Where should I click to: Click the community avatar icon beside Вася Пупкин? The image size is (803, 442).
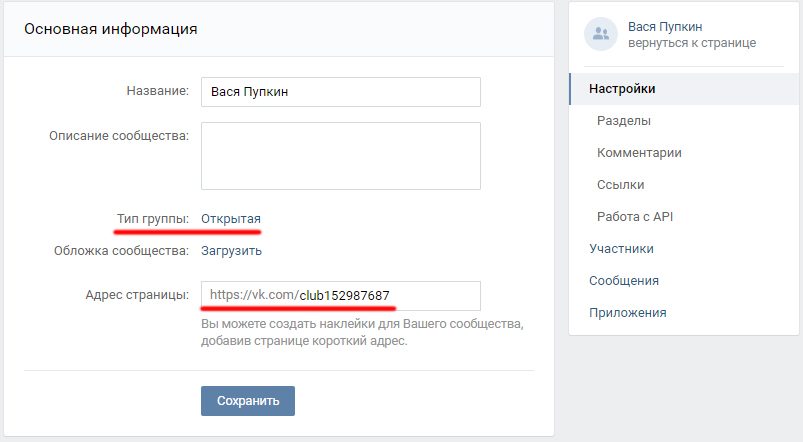[x=601, y=34]
